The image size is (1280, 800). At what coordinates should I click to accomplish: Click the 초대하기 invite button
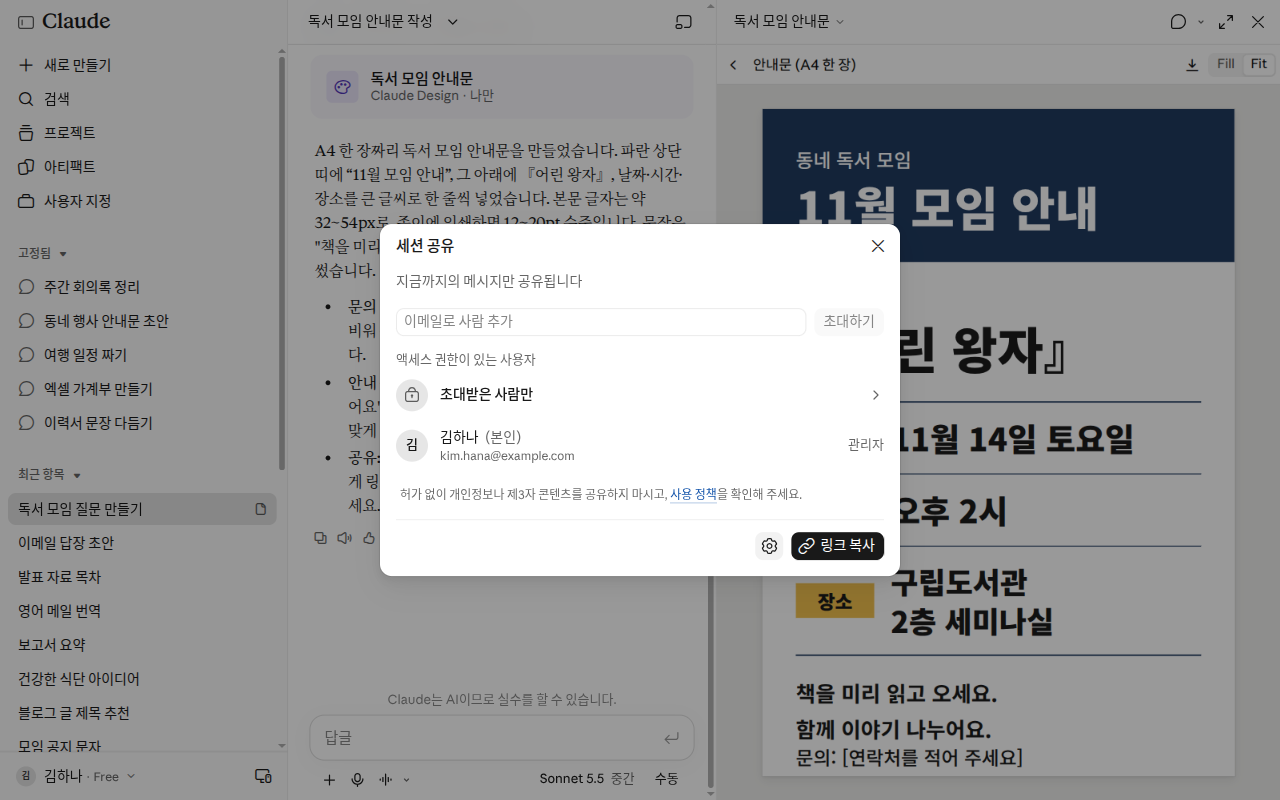coord(849,321)
